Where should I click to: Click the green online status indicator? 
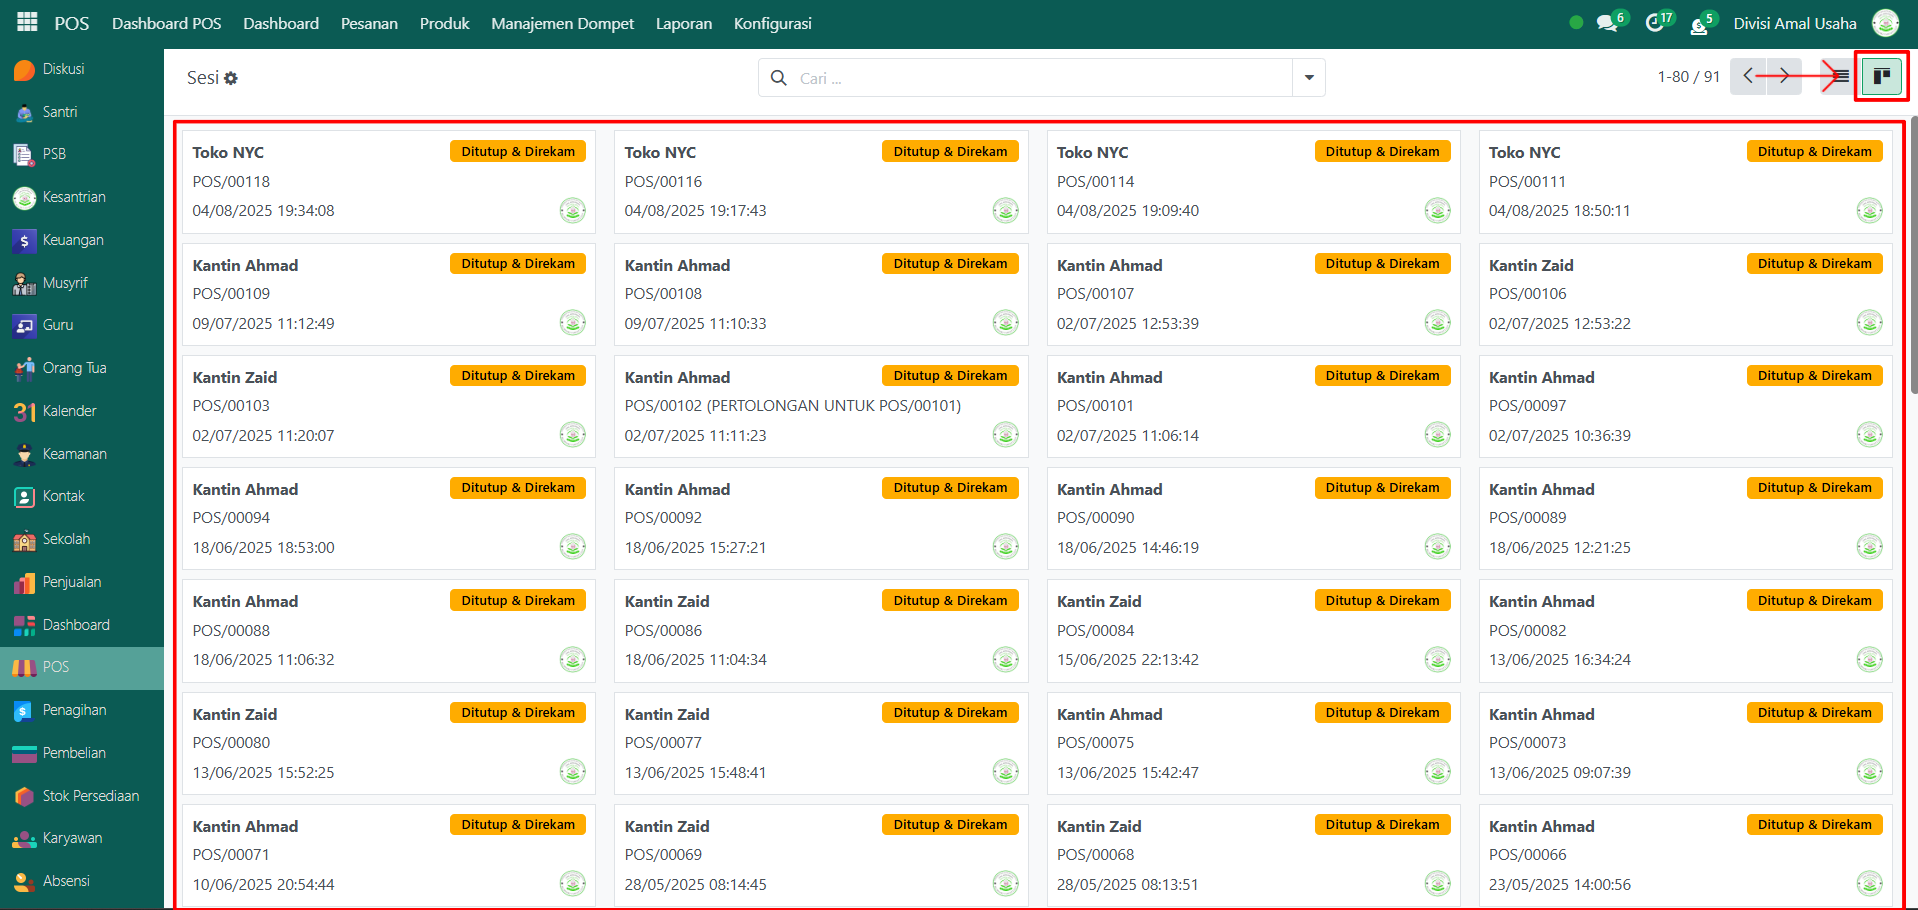coord(1576,23)
